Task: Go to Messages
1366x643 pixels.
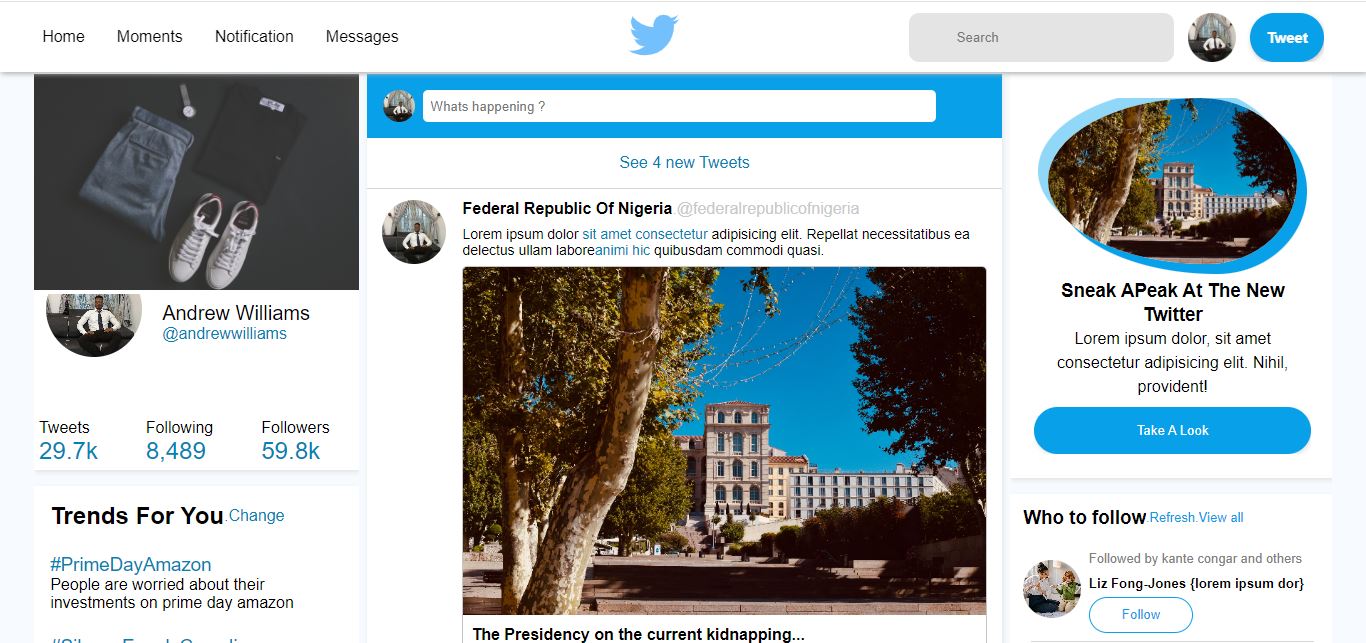Action: pos(362,36)
